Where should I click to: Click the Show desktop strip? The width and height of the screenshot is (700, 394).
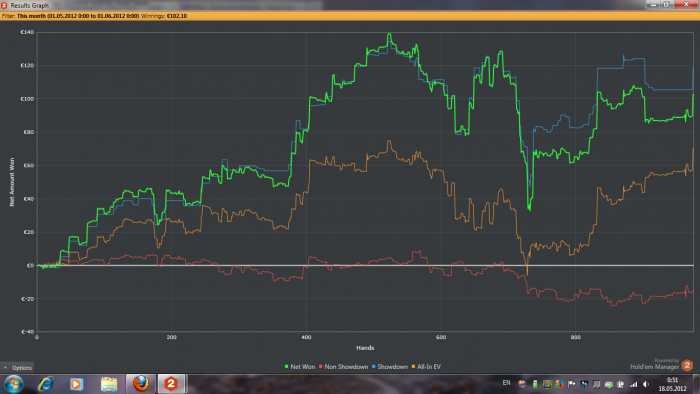(x=696, y=384)
